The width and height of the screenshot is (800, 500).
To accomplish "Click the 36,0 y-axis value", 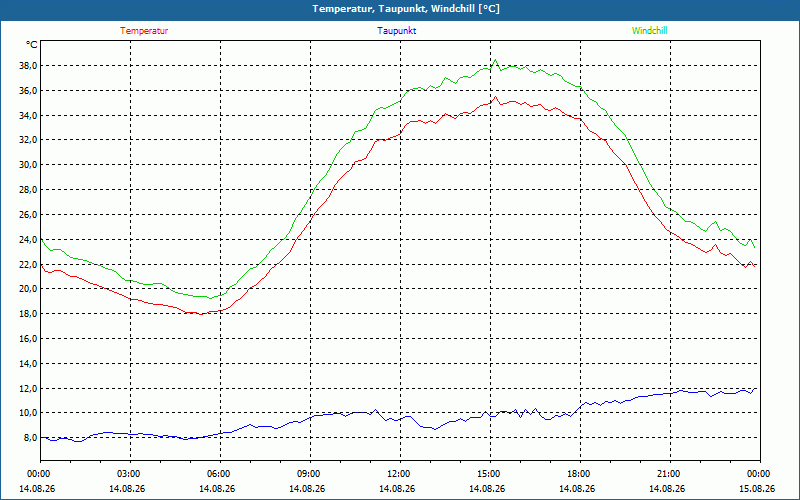I will click(28, 91).
